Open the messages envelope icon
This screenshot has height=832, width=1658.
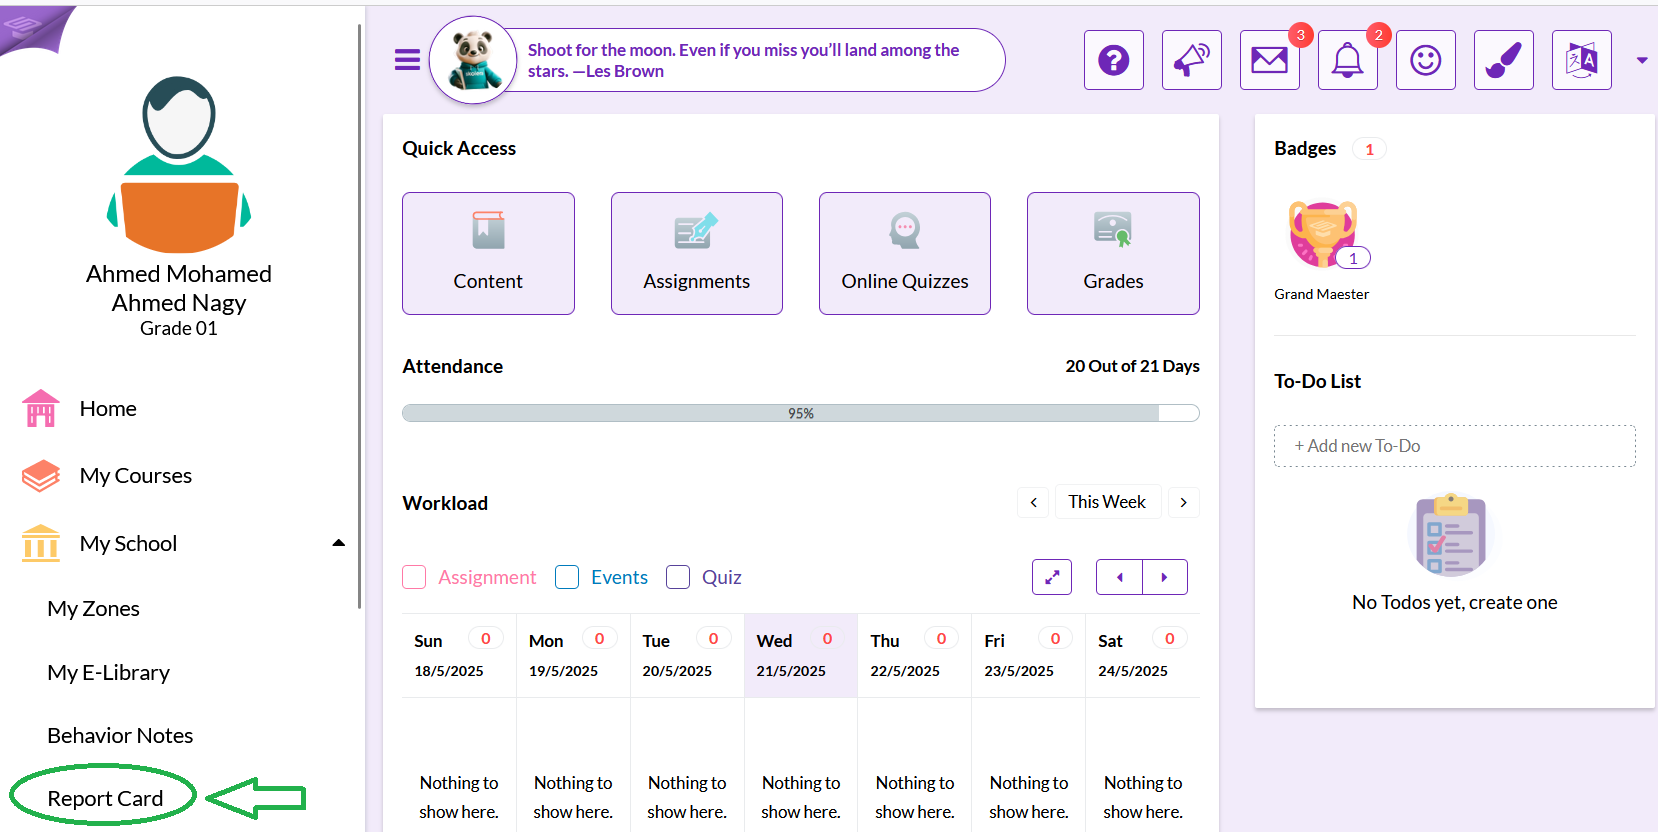[x=1270, y=60]
